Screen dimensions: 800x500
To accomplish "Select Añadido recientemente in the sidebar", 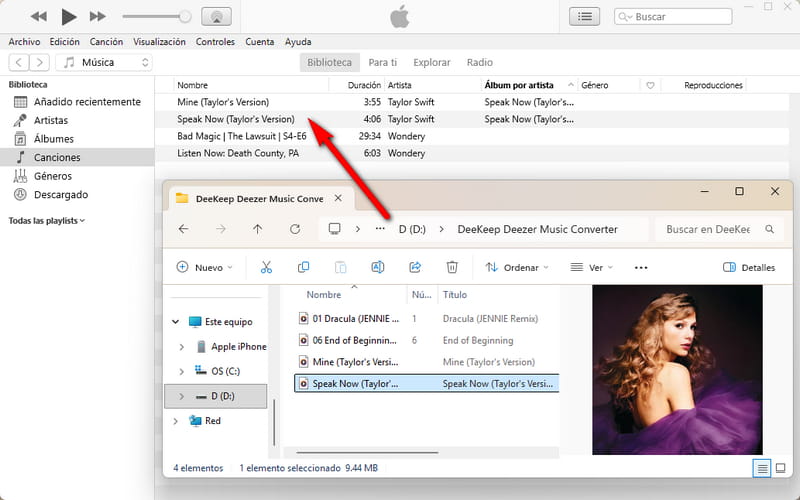I will (x=77, y=102).
